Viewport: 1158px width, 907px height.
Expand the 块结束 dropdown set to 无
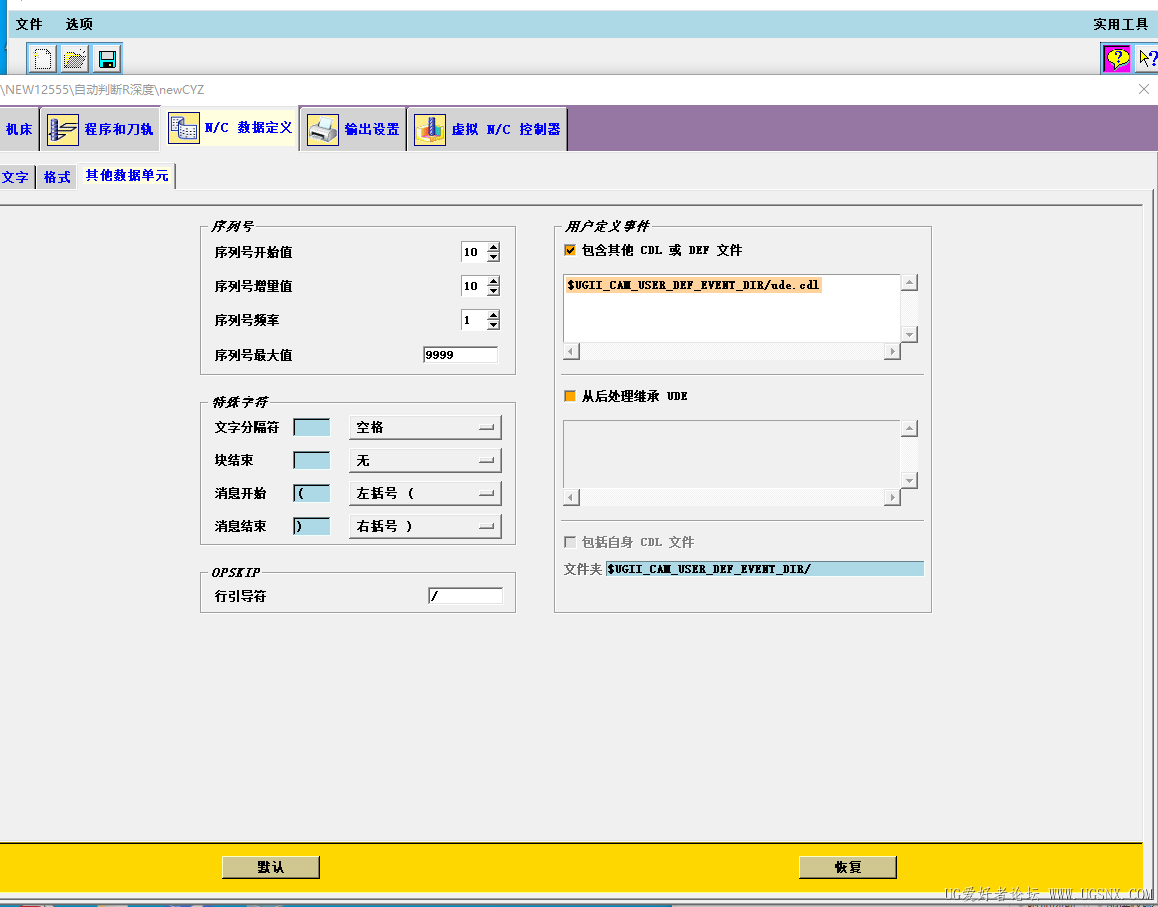coord(425,459)
